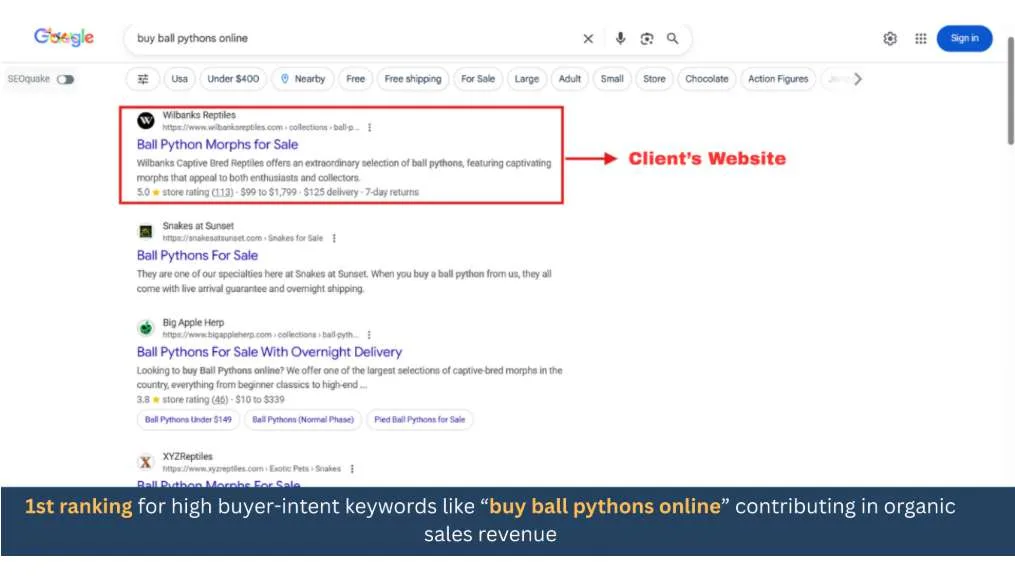1015x581 pixels.
Task: Click Big Apple Herp rating count (46)
Action: pyautogui.click(x=220, y=400)
